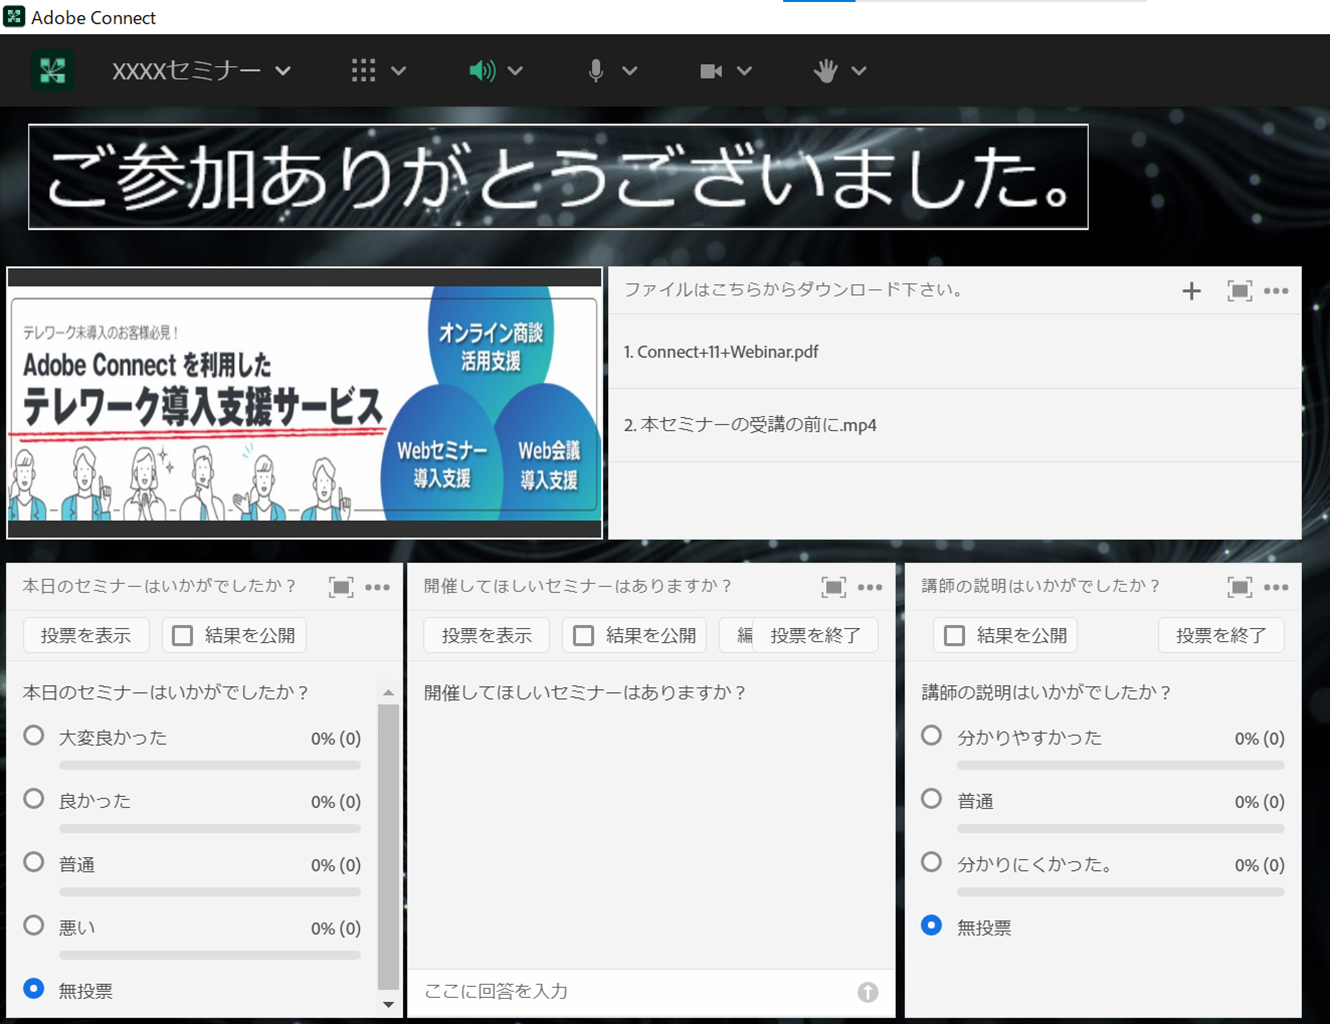Image resolution: width=1330 pixels, height=1024 pixels.
Task: Select 普通 in the 本日のセミナー poll
Action: [x=34, y=862]
